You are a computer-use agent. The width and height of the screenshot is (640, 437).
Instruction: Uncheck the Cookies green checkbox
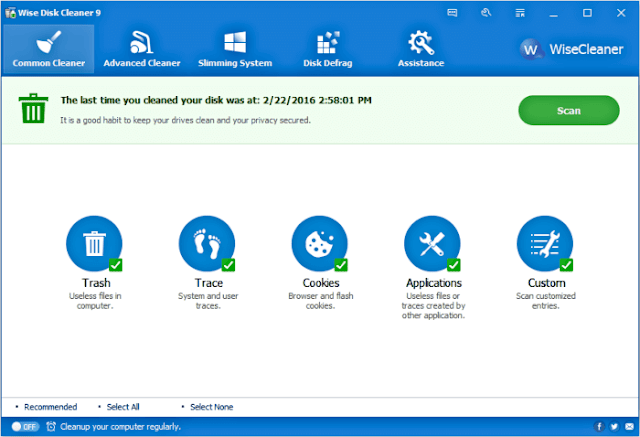click(x=341, y=265)
